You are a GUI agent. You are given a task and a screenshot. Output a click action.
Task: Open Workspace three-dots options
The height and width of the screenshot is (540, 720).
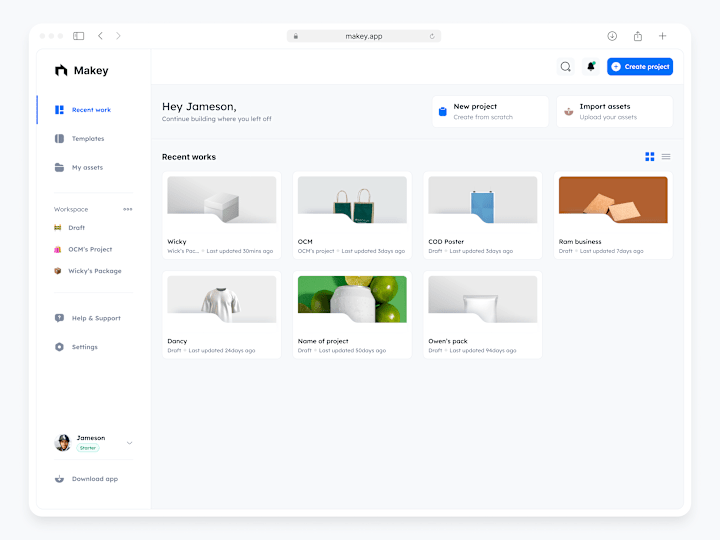[x=128, y=209]
